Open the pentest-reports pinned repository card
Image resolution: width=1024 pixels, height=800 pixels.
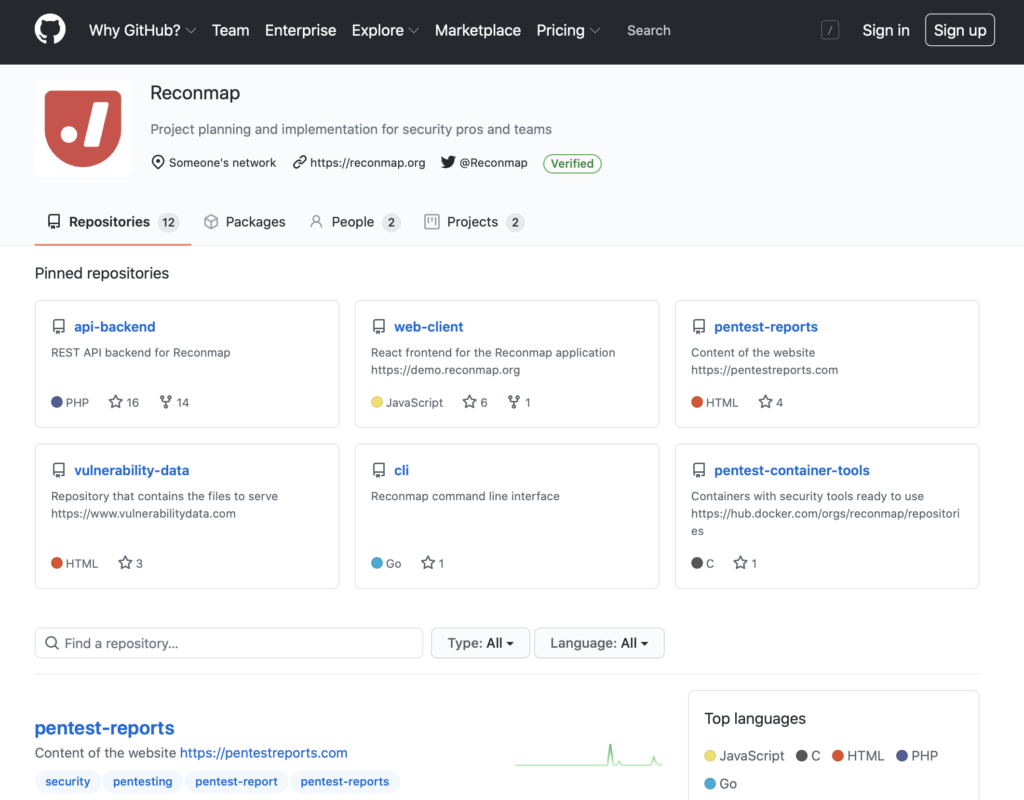[765, 327]
